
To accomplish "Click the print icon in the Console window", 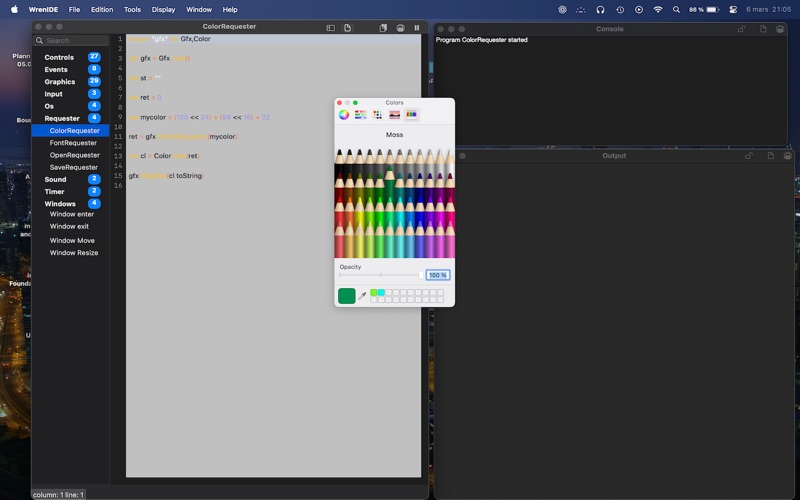I will click(780, 29).
